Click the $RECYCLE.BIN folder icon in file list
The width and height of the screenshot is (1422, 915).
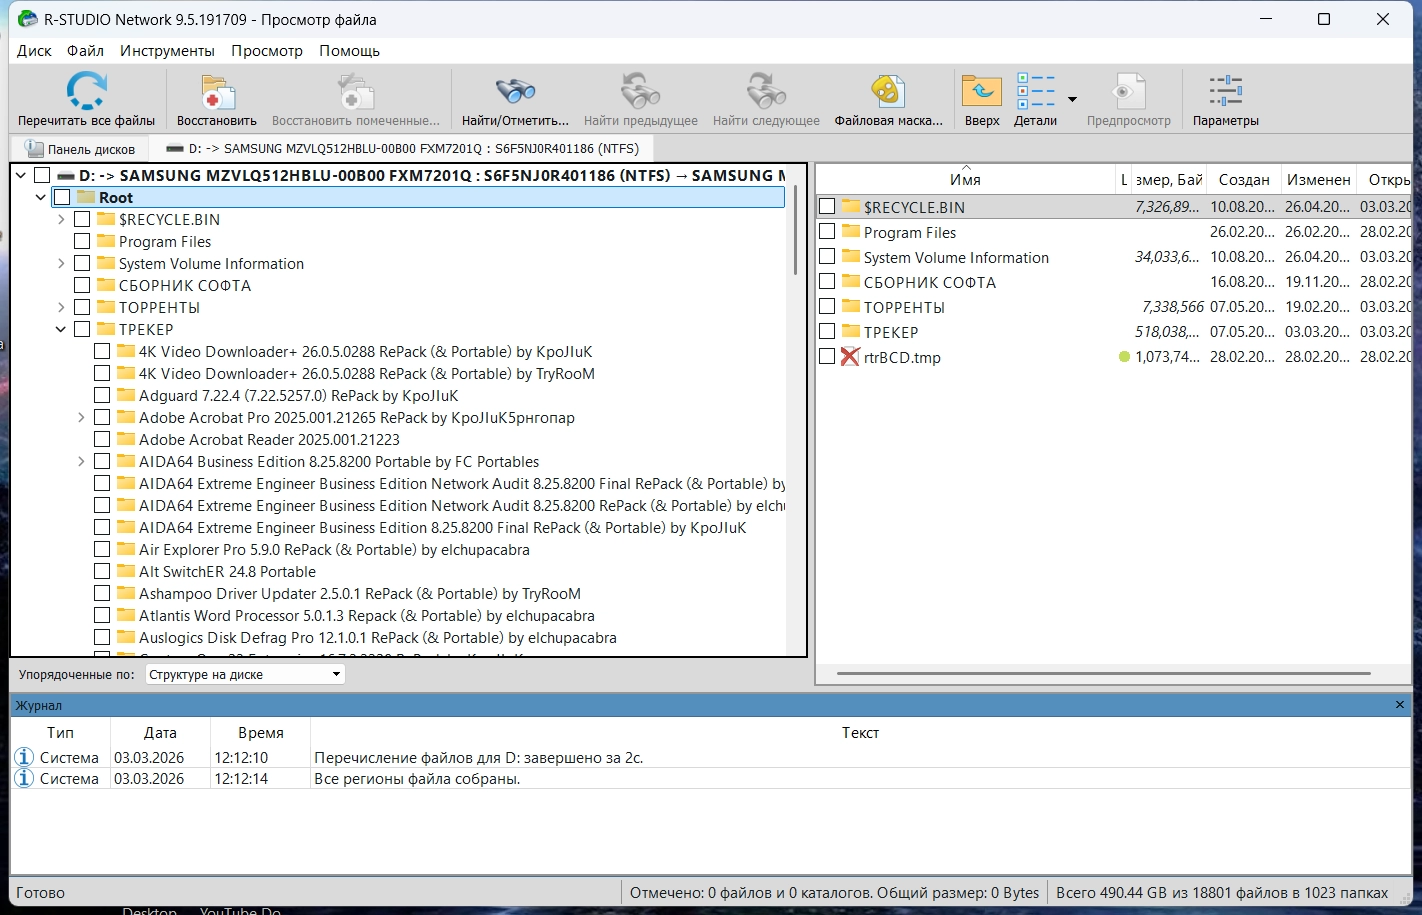click(x=851, y=207)
